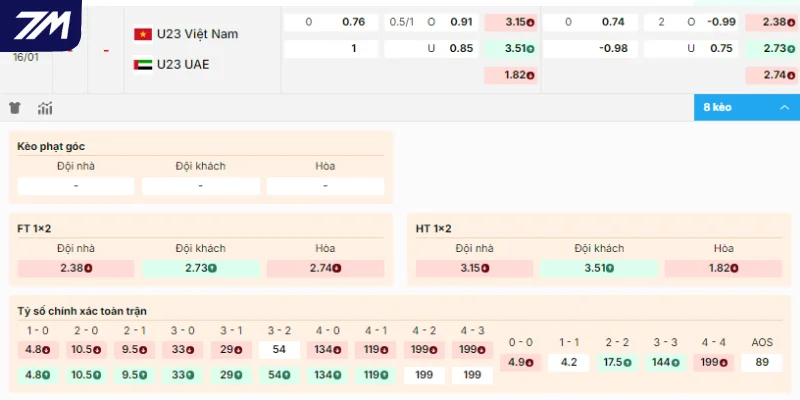This screenshot has height=400, width=800.
Task: Pick HT 1×2 Đội khách odds 3.51
Action: 599,268
